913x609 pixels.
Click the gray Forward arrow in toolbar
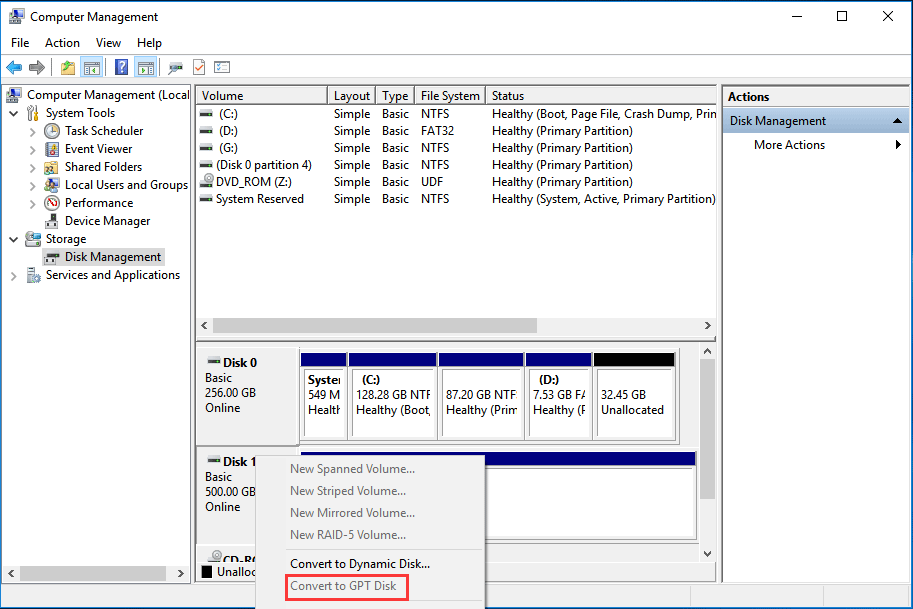point(37,68)
